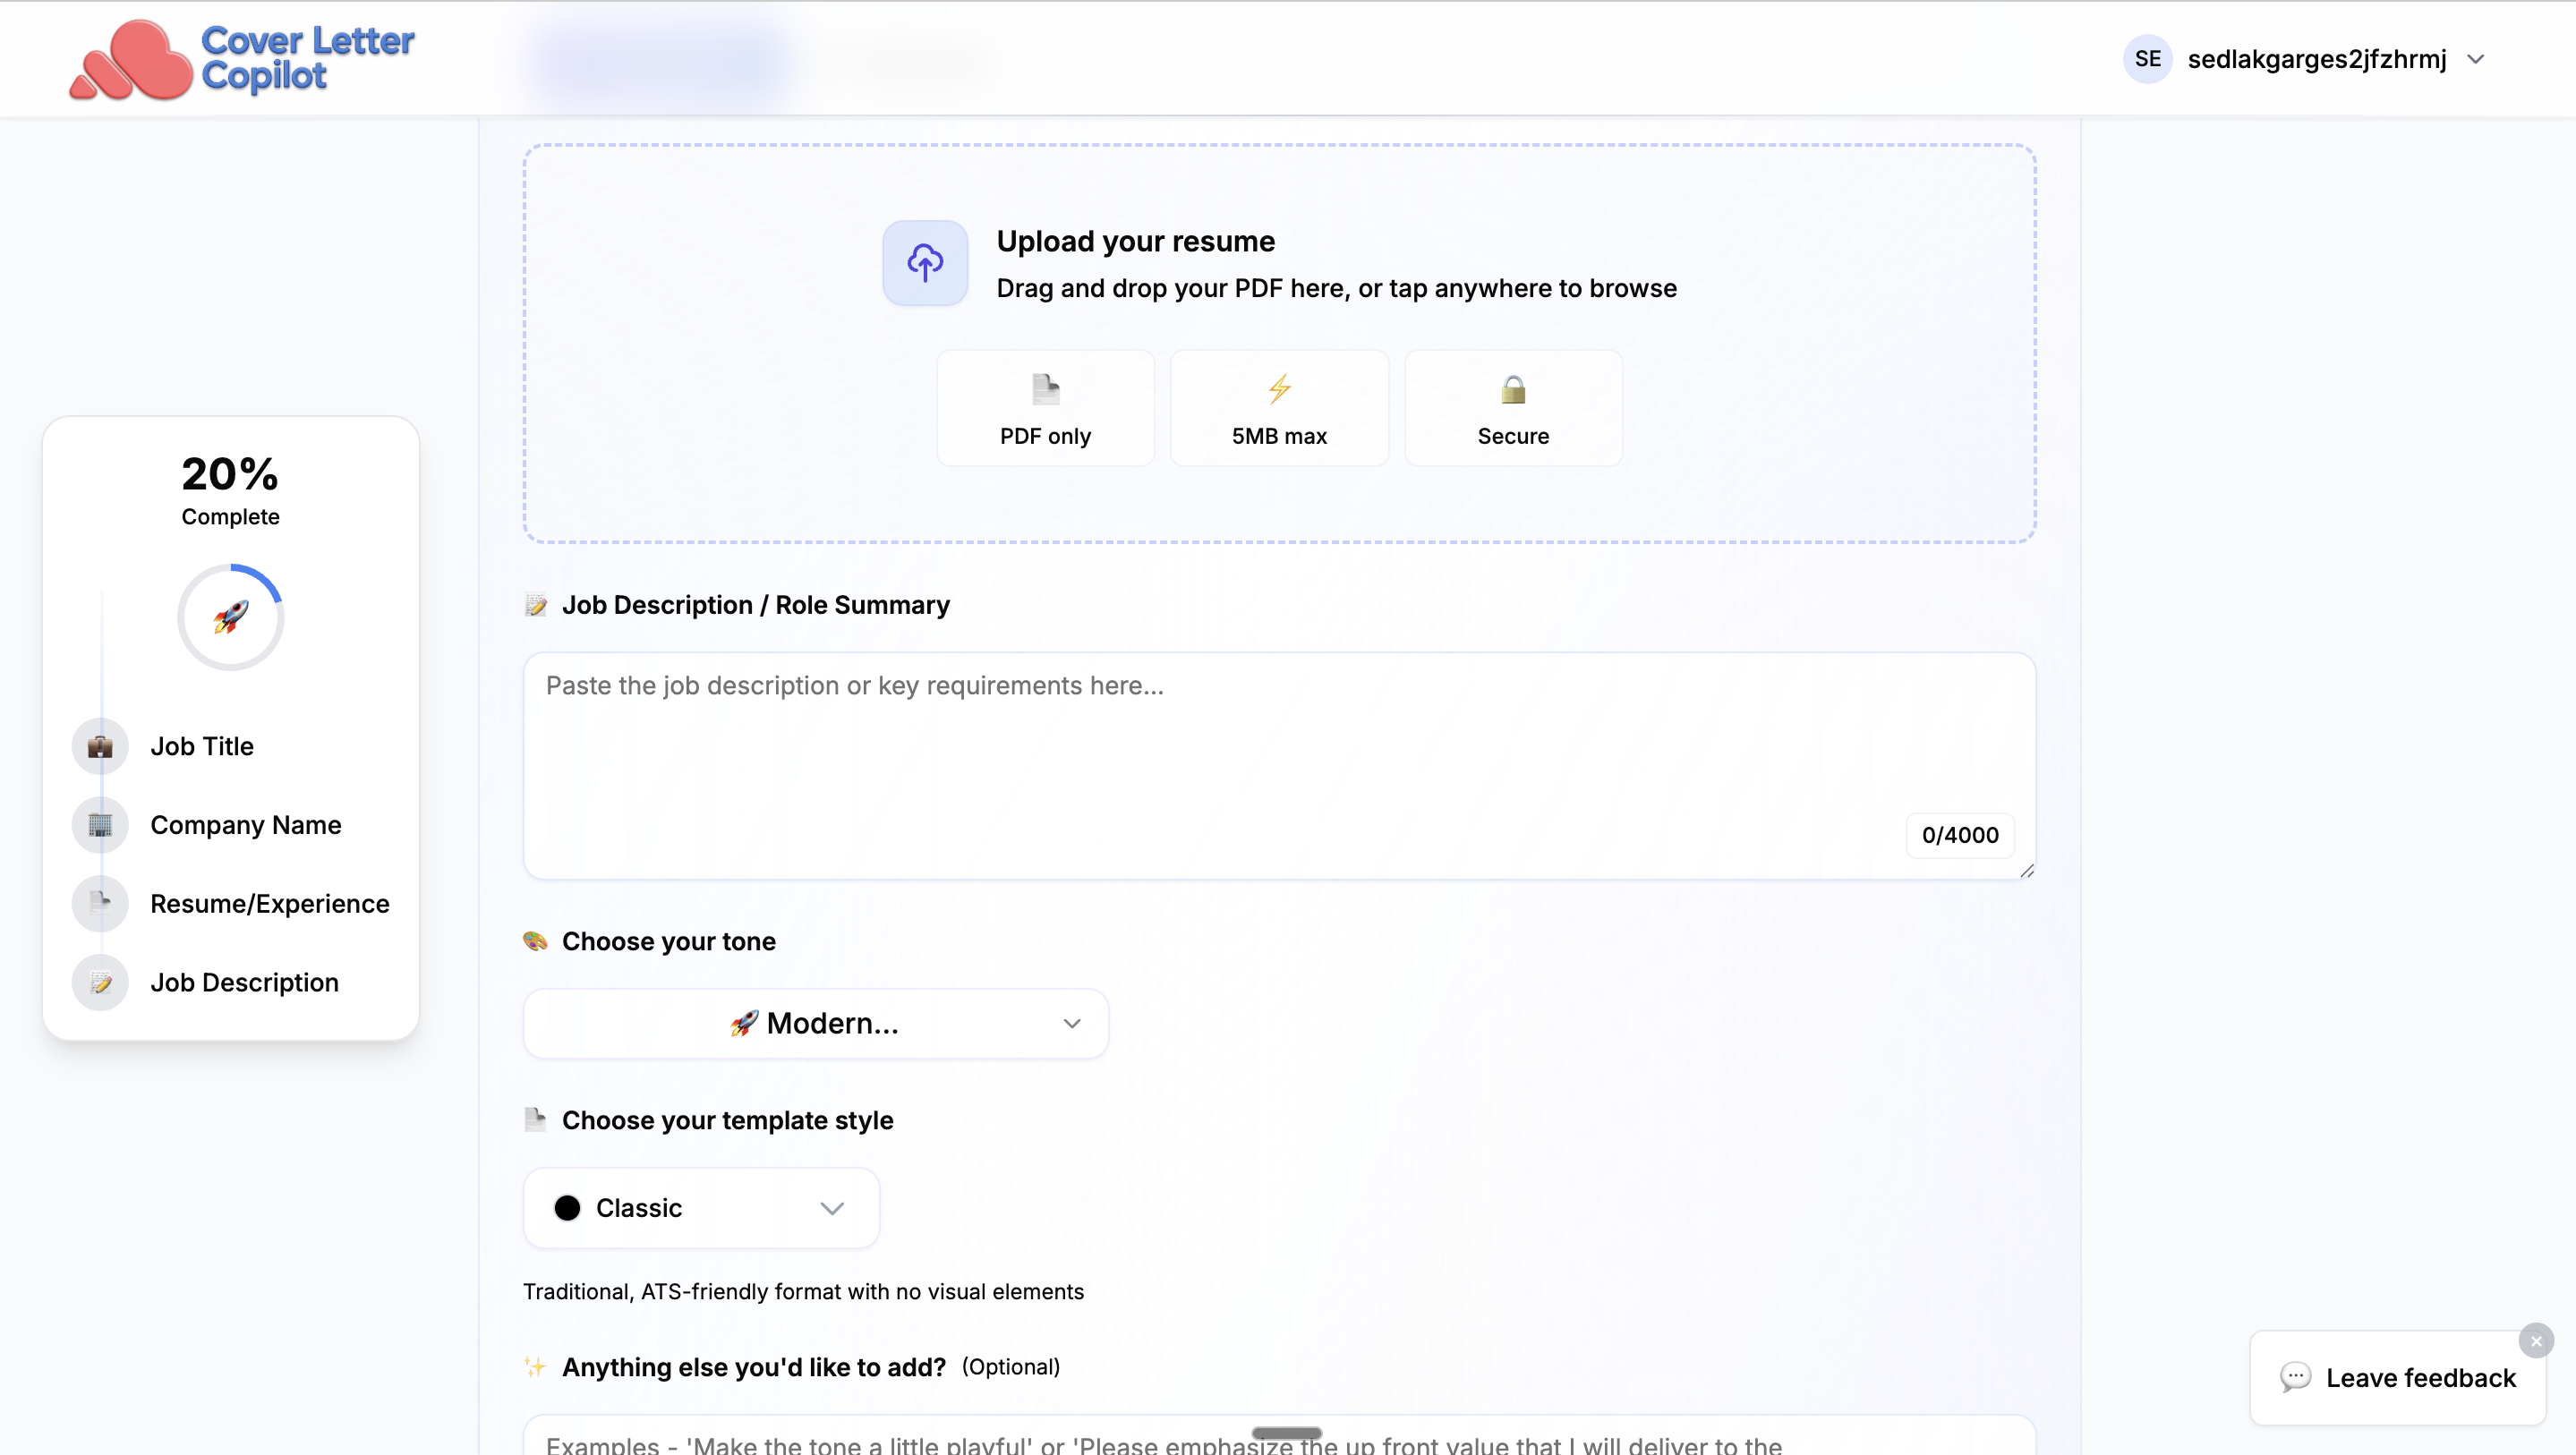Jump to the Company Name step
This screenshot has width=2576, height=1455.
[245, 825]
